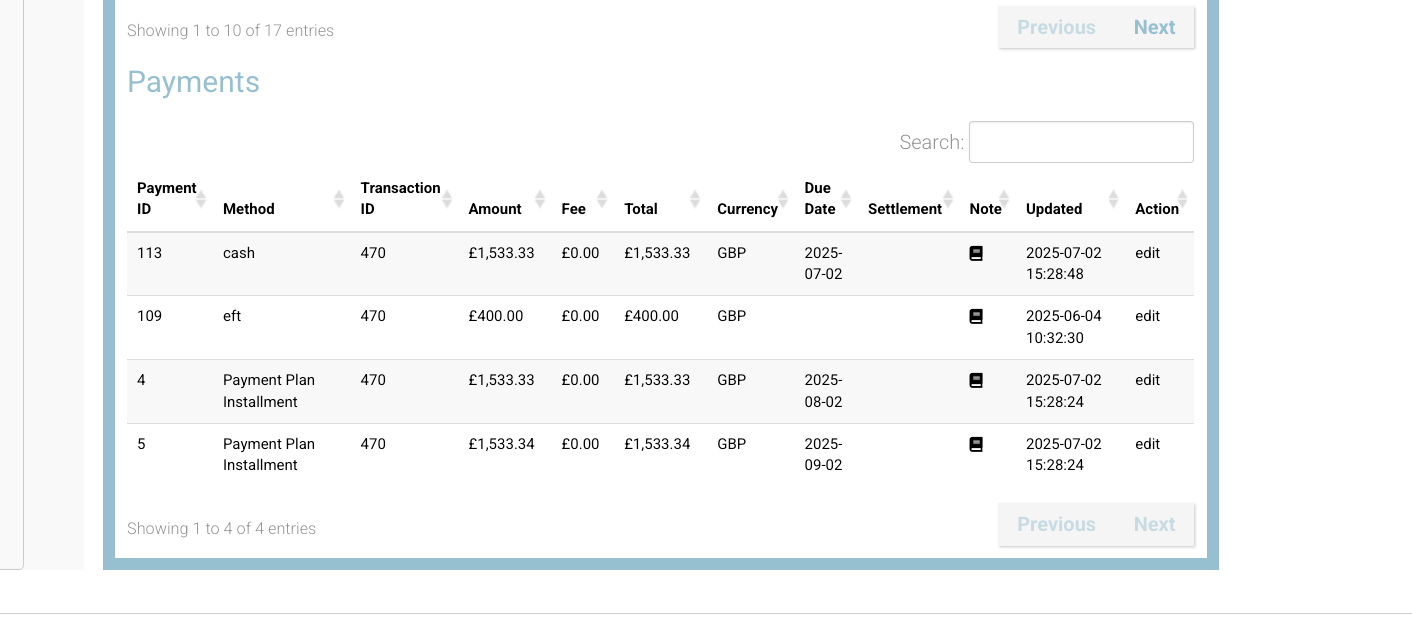Screen dimensions: 1412x628
Task: Sort payments by Due Date
Action: [x=846, y=198]
